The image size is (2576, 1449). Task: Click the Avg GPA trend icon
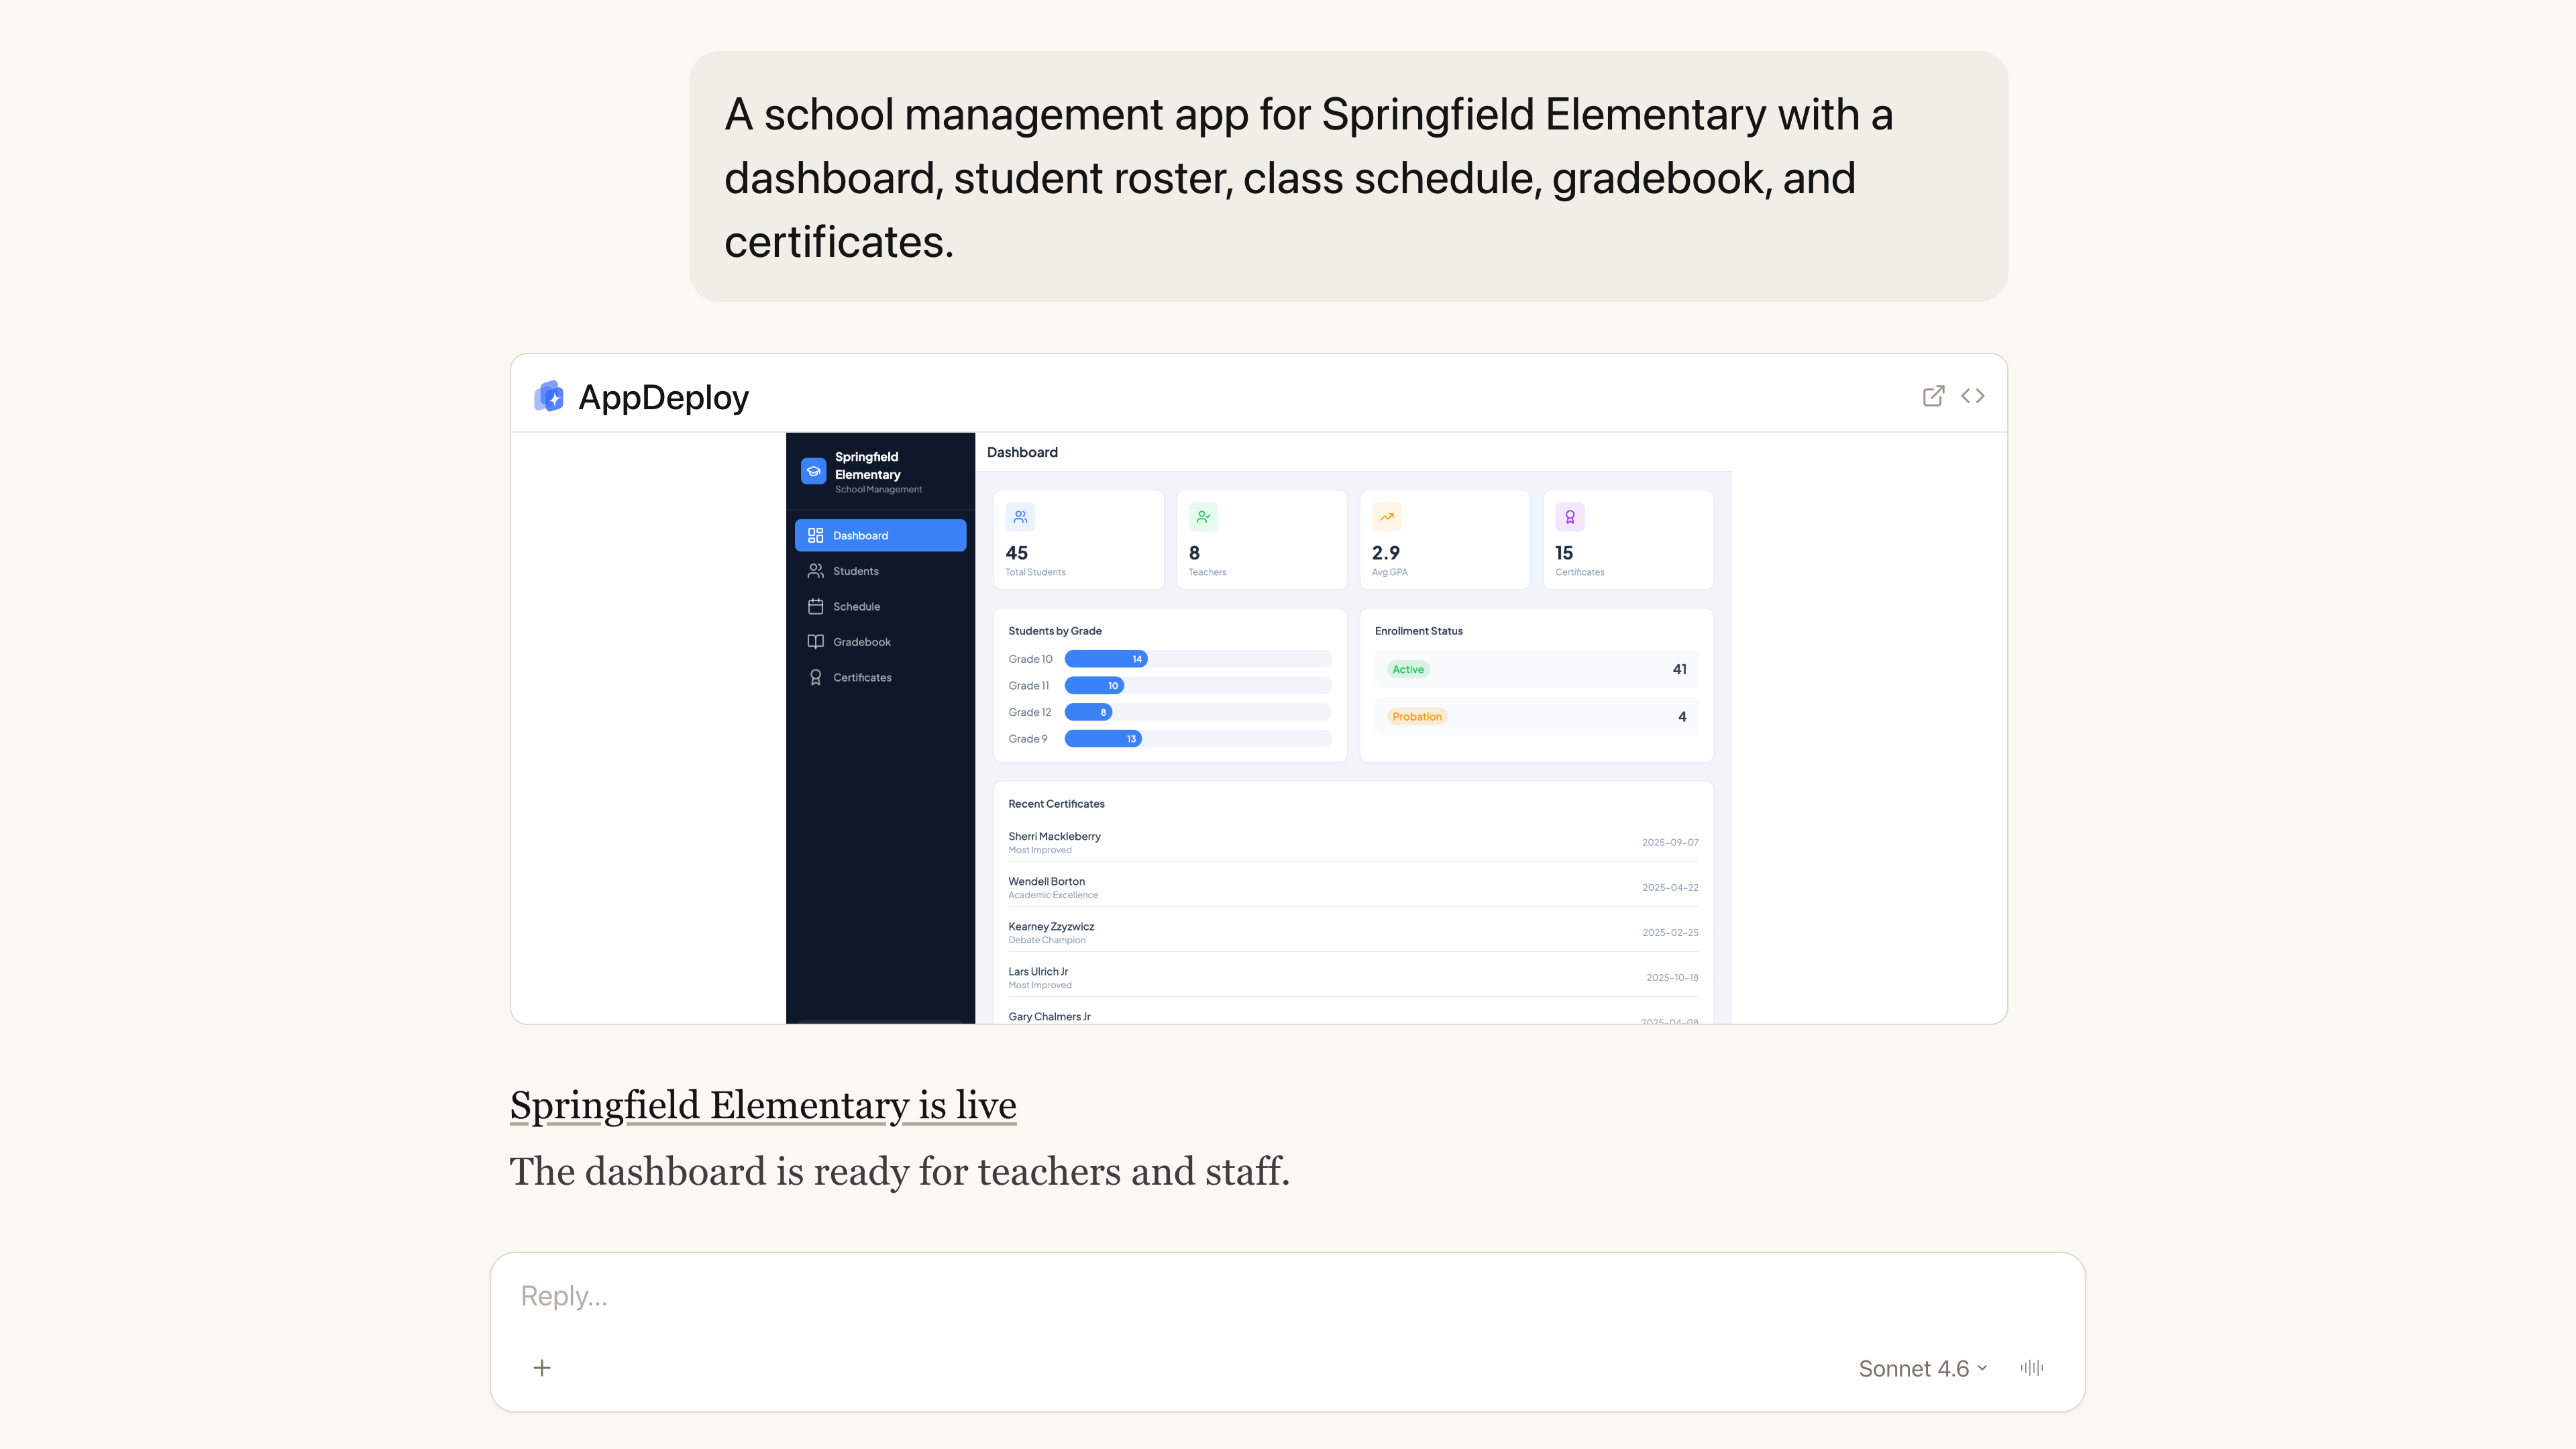[1386, 516]
